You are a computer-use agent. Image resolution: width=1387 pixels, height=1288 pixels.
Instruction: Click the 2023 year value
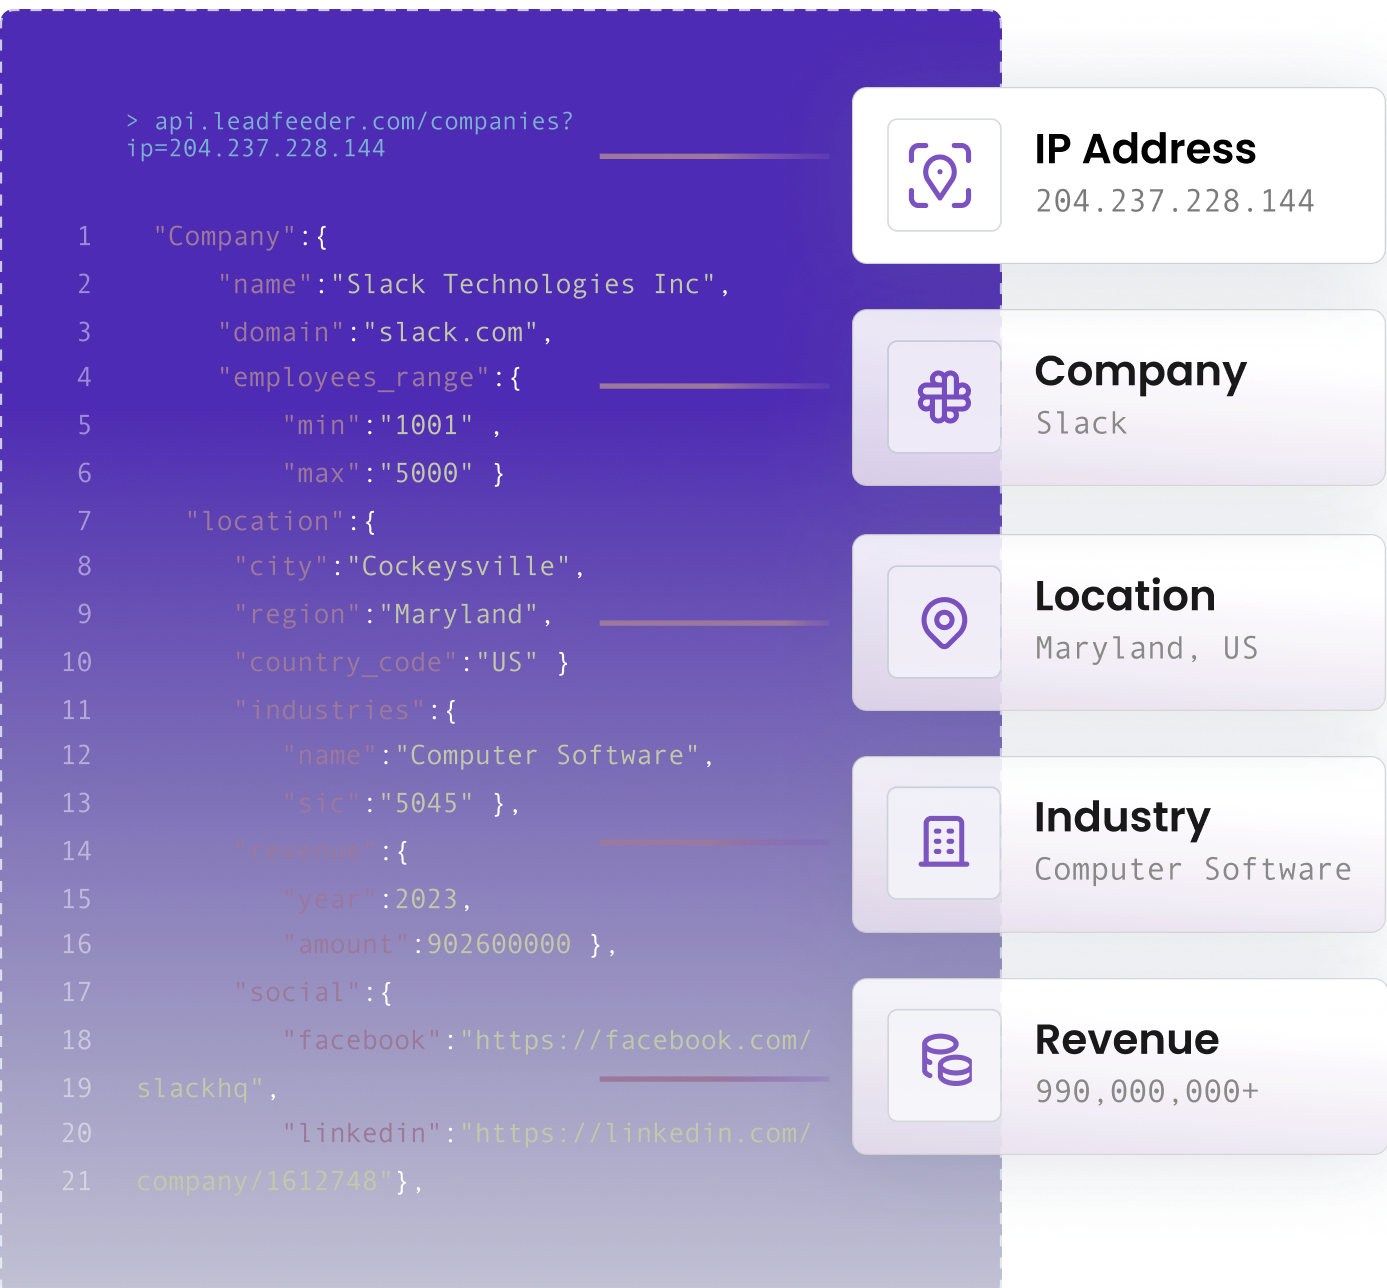click(x=427, y=899)
